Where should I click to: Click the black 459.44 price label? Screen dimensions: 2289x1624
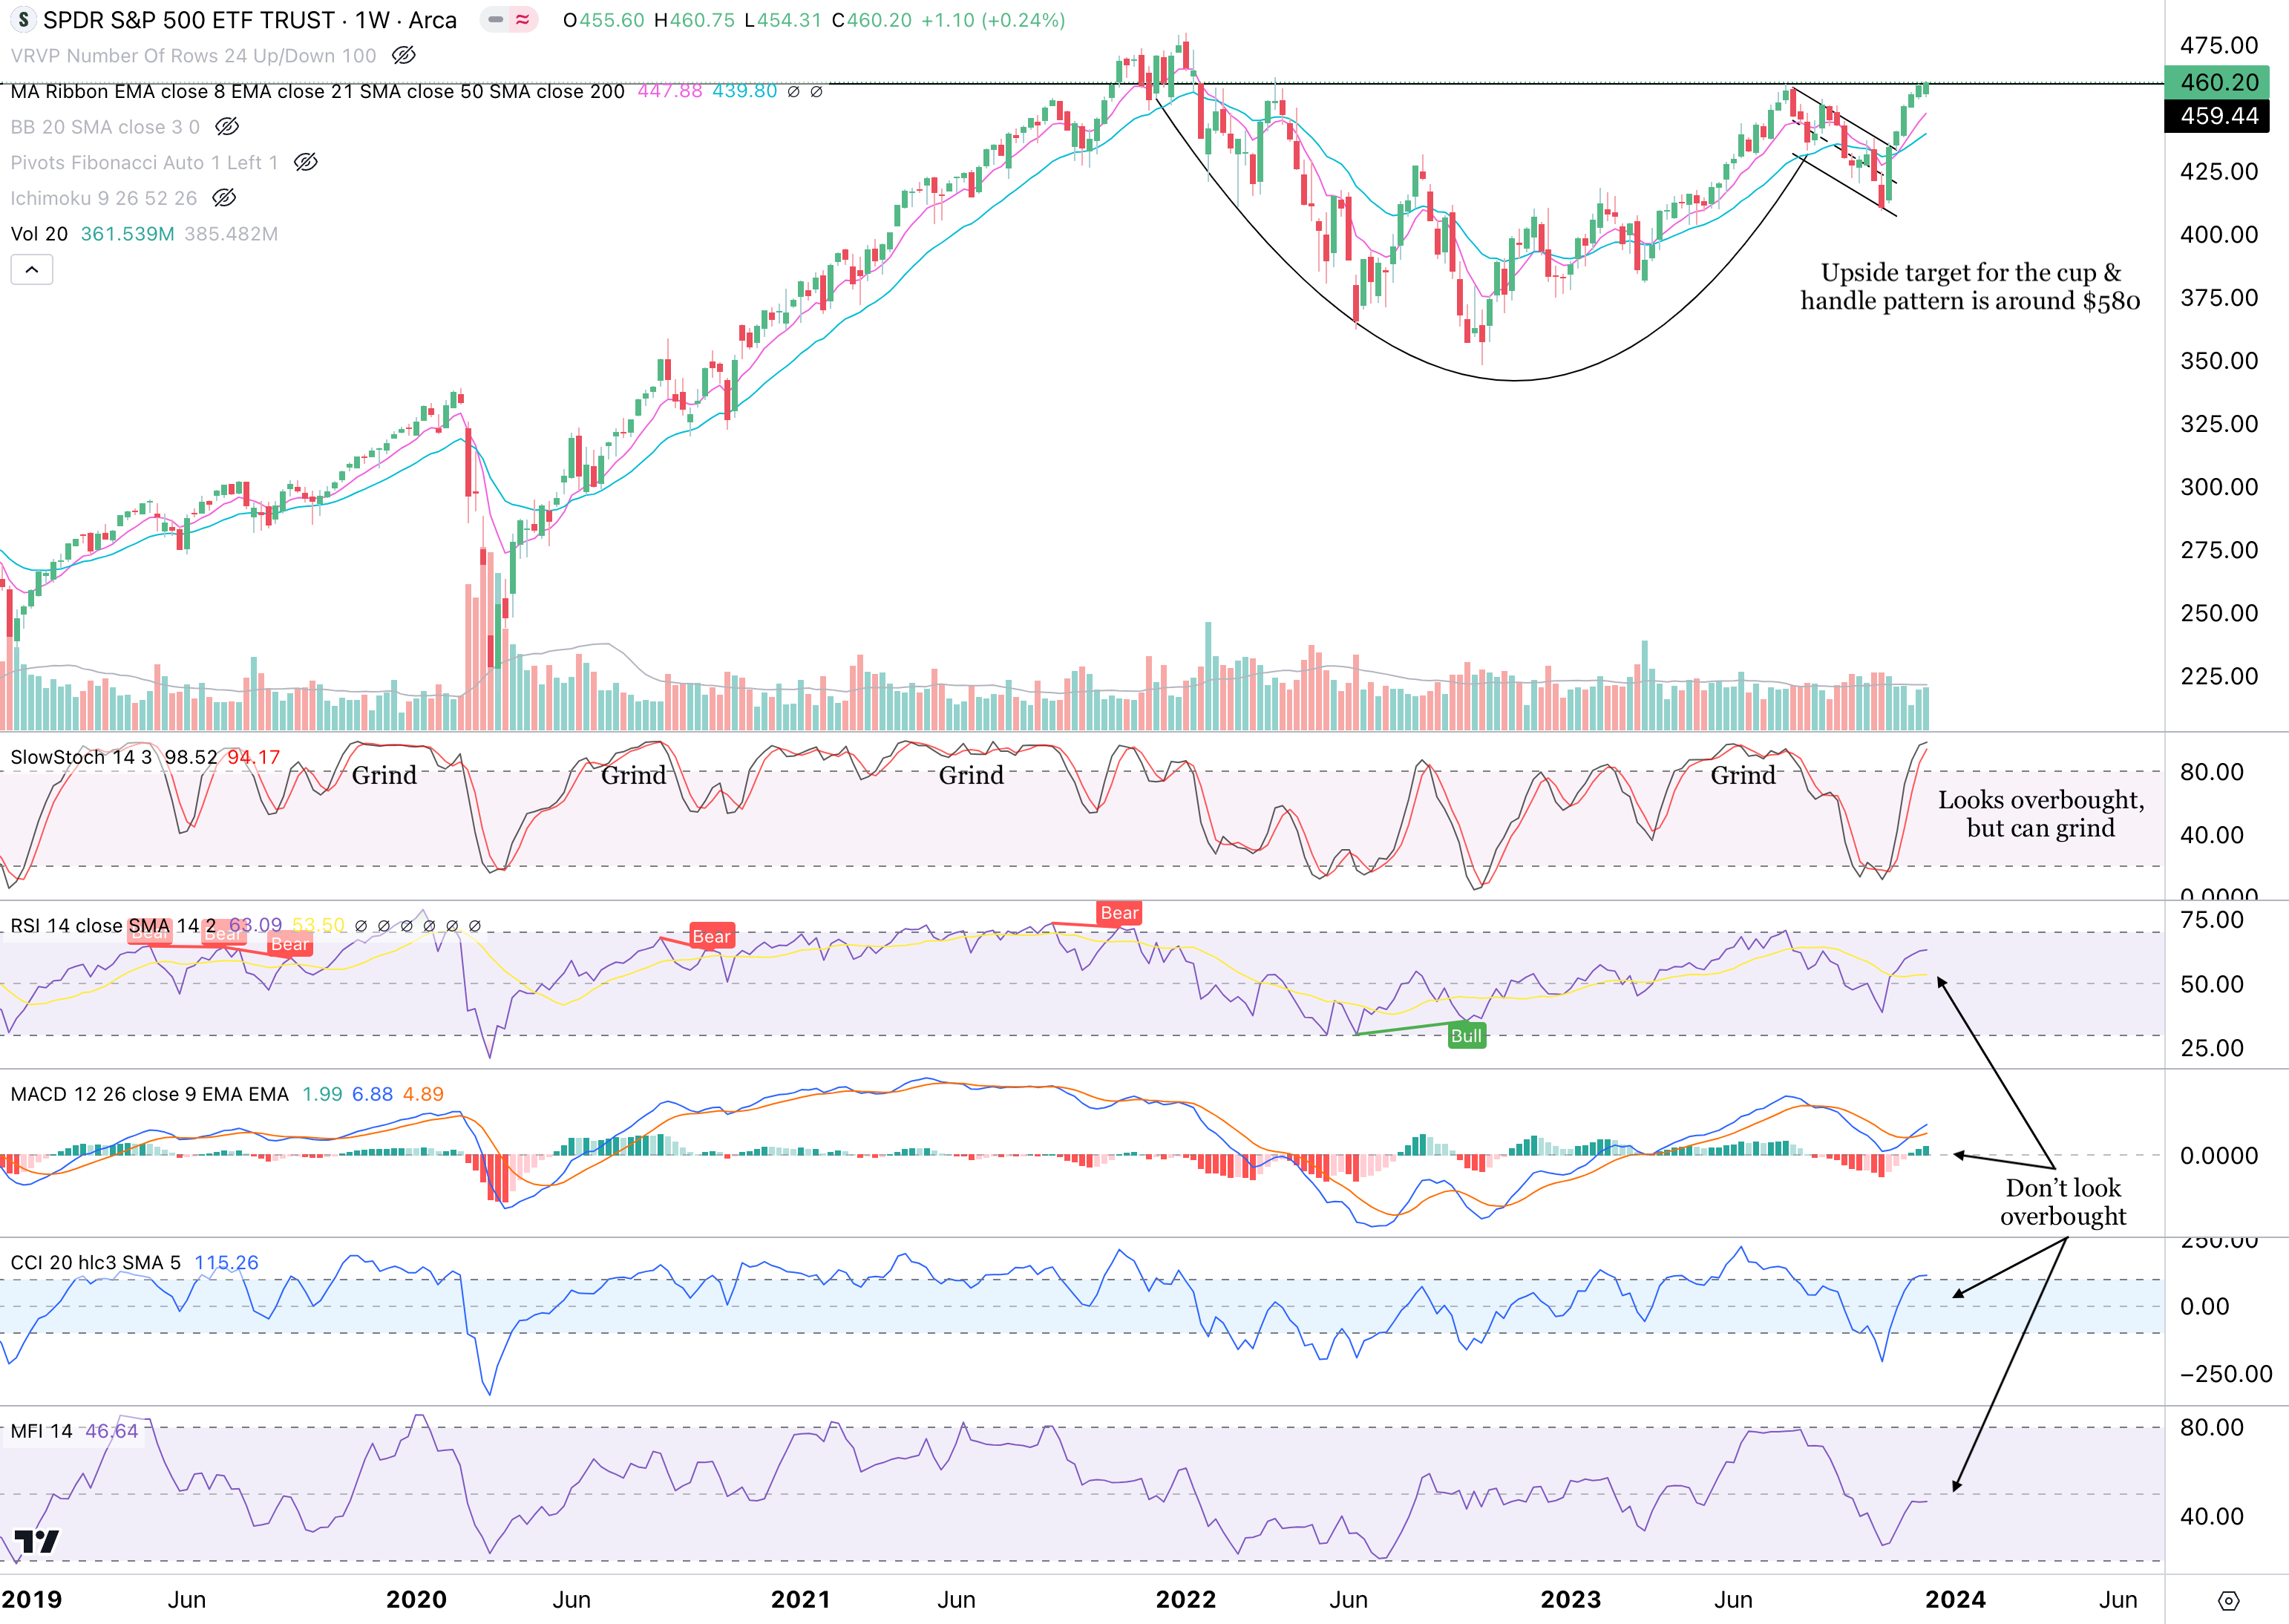2217,116
